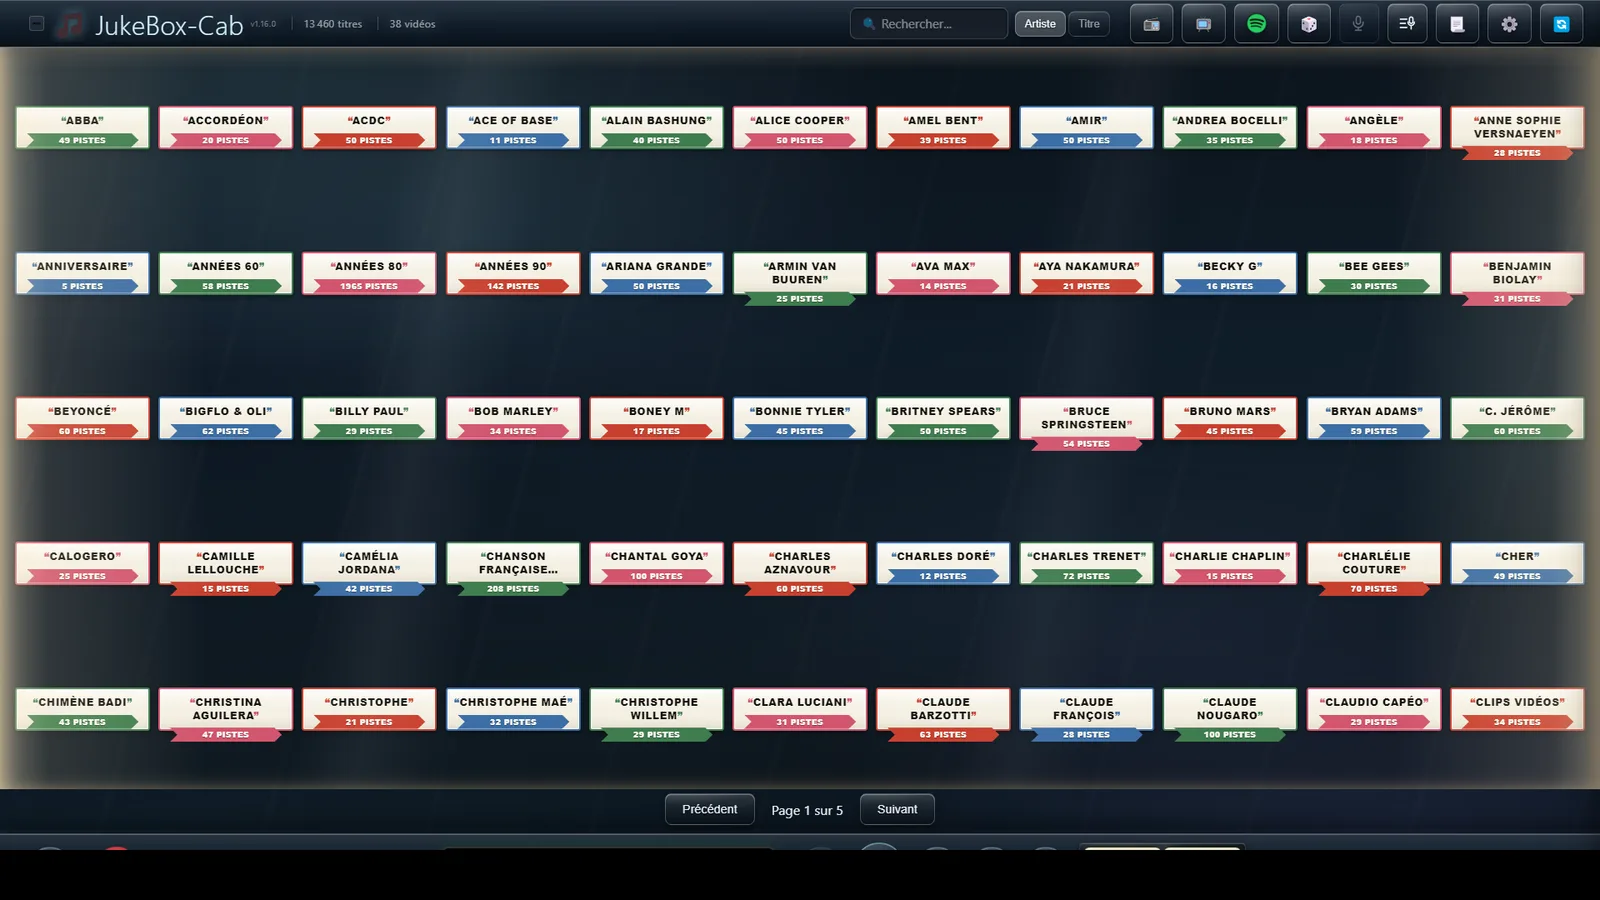Viewport: 1600px width, 900px height.
Task: Open the Beyoncé artist card
Action: coord(82,419)
